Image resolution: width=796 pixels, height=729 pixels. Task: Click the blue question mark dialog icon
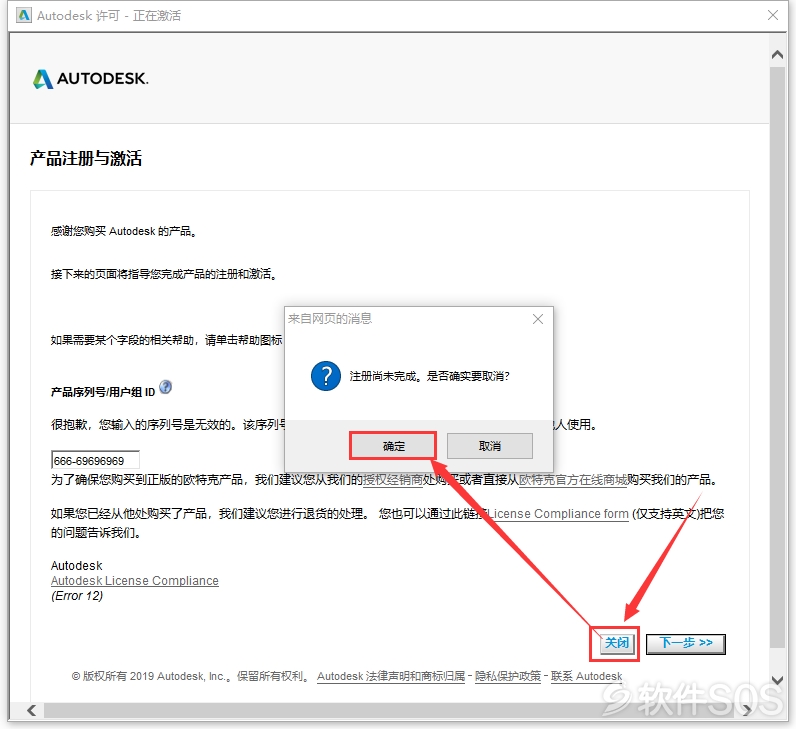[x=325, y=376]
